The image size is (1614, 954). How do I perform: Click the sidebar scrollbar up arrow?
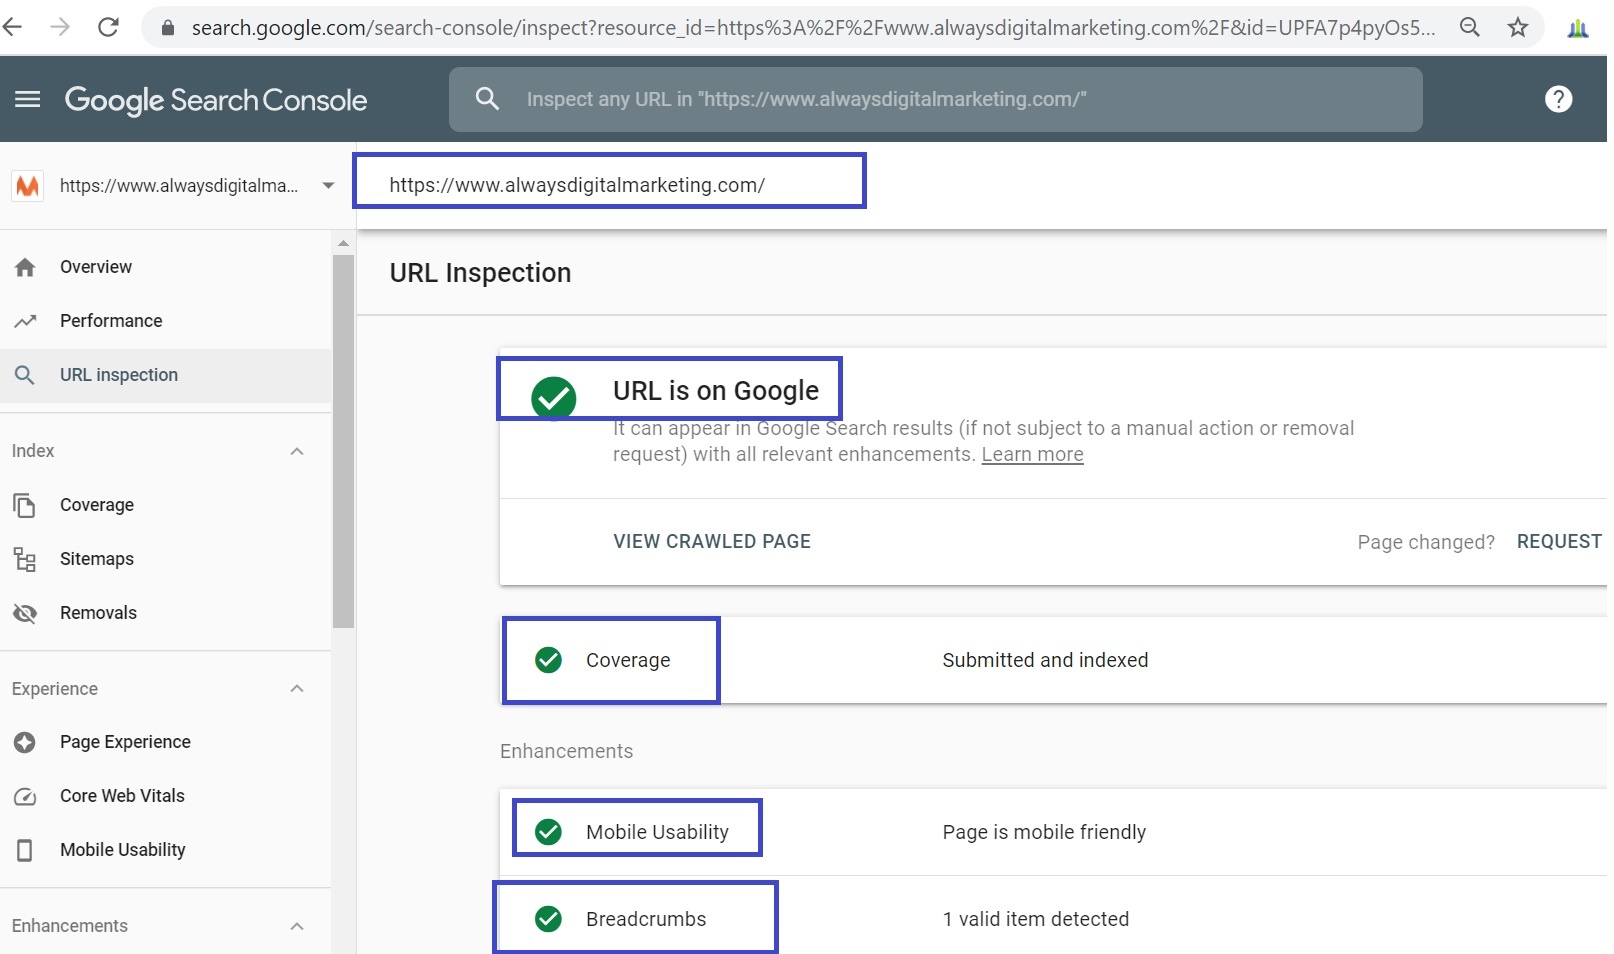click(343, 243)
